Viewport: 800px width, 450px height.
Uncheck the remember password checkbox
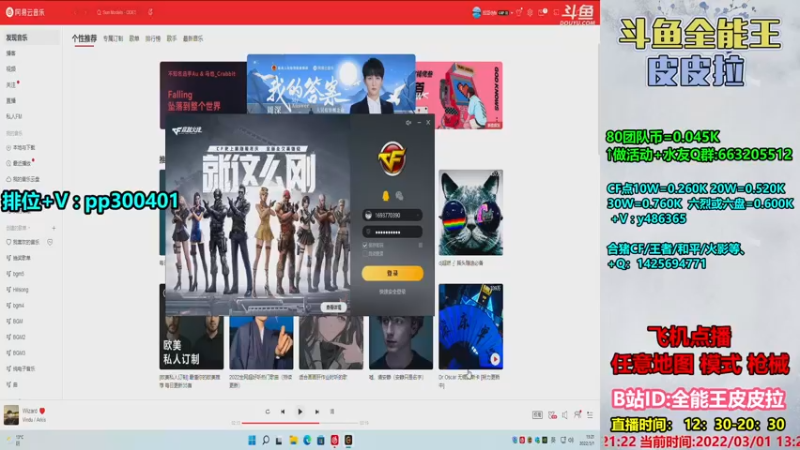pyautogui.click(x=365, y=245)
